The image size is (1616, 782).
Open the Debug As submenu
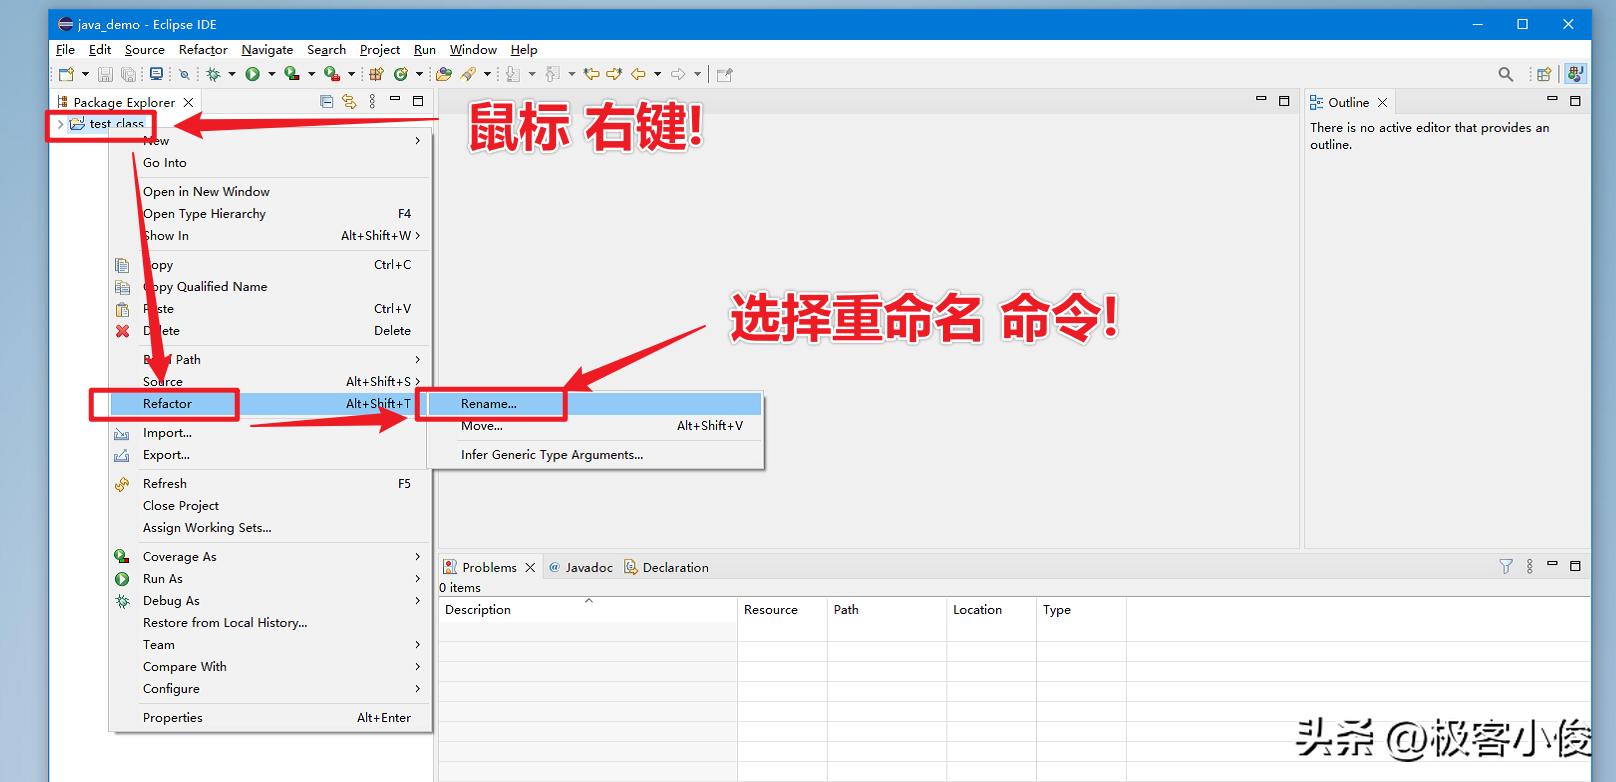270,601
